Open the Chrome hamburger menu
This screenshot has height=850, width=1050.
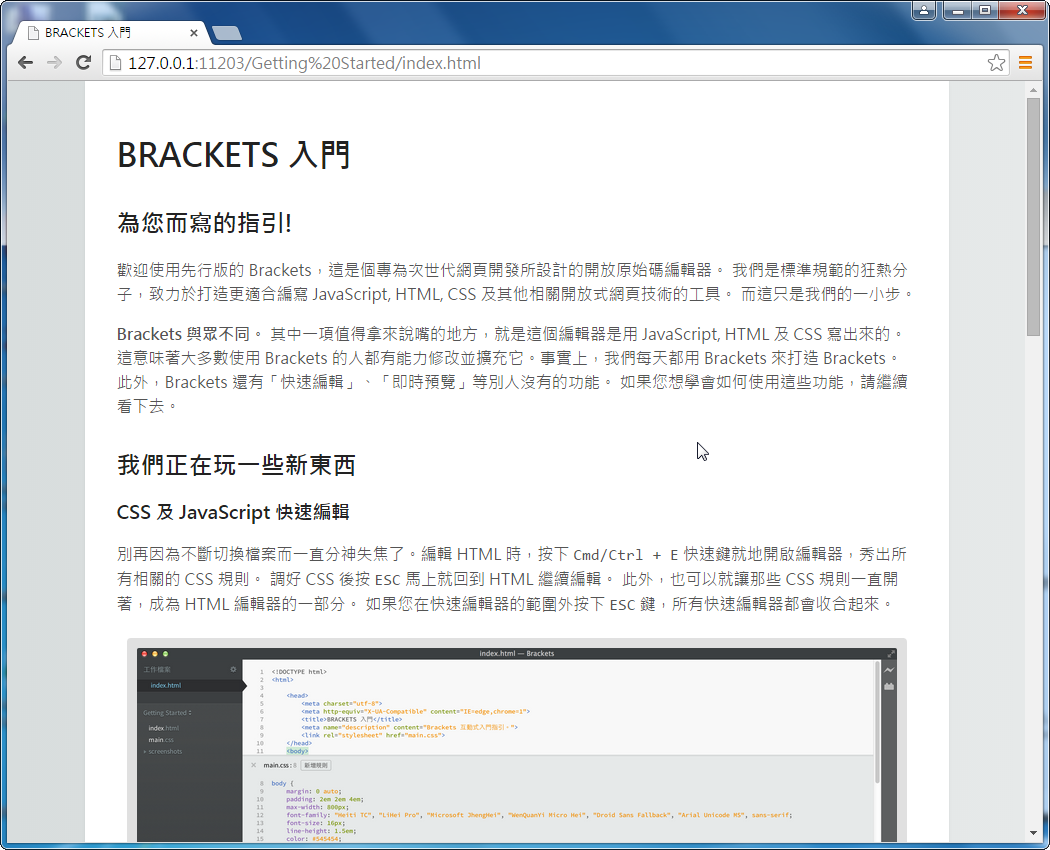(1025, 63)
